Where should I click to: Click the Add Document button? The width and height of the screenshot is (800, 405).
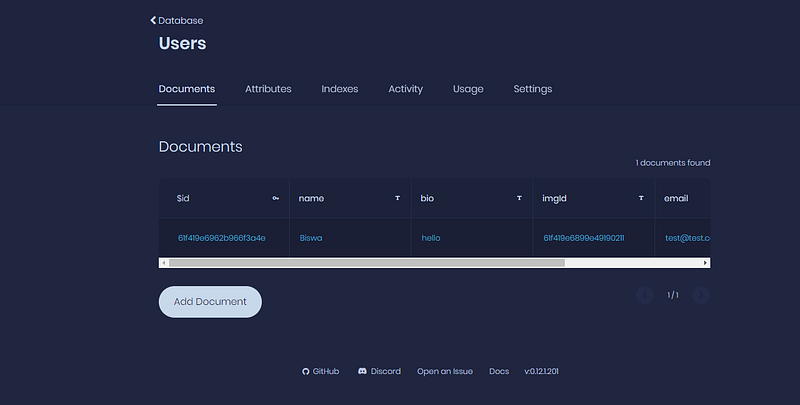[x=210, y=301]
